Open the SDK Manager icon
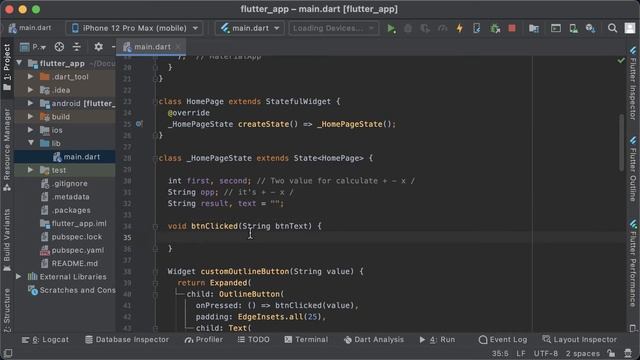The width and height of the screenshot is (640, 360). tap(590, 28)
